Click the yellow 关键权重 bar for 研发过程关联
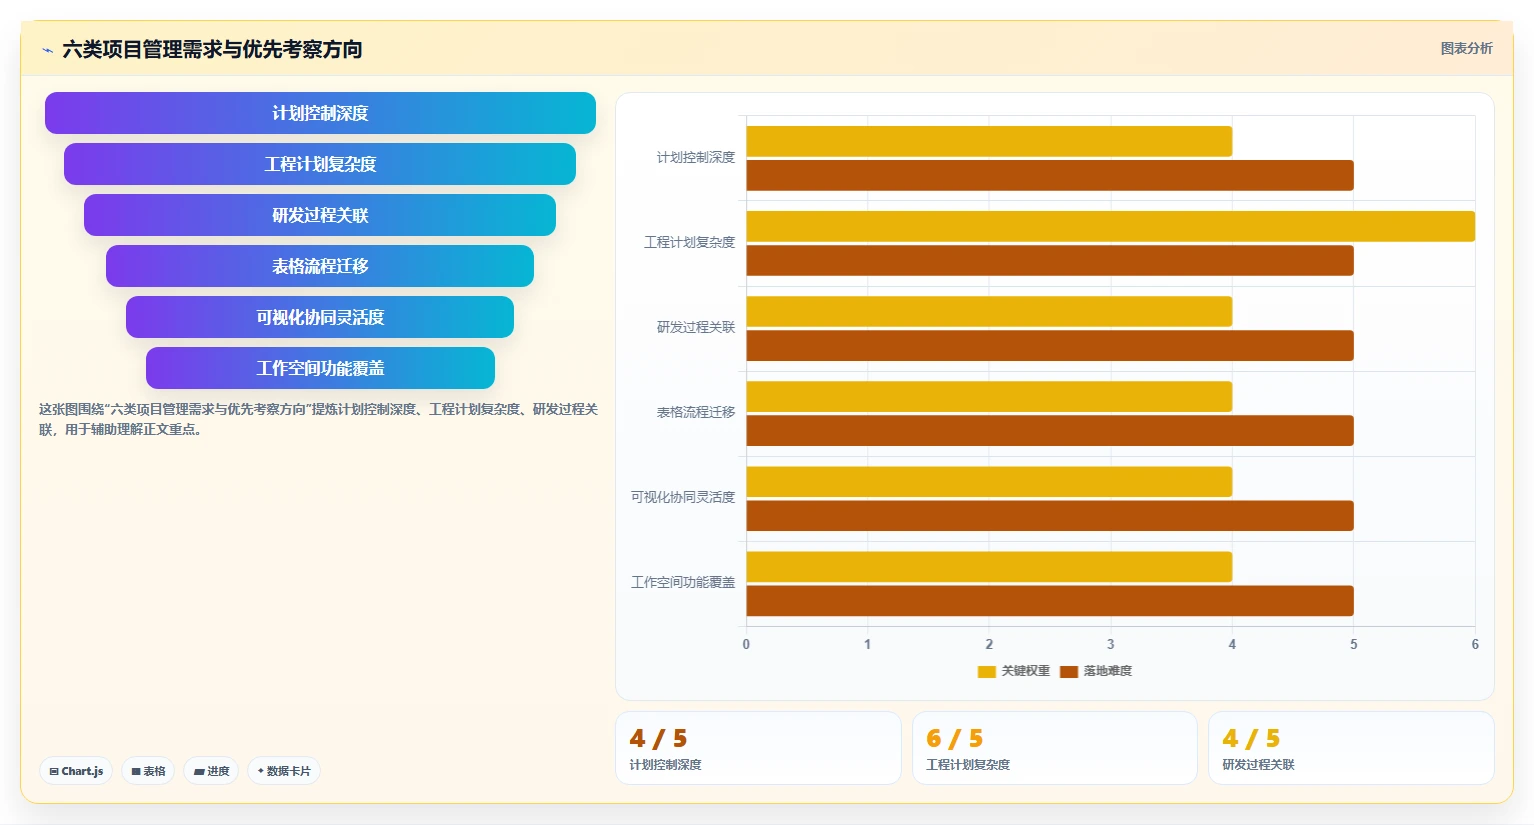 pos(989,311)
